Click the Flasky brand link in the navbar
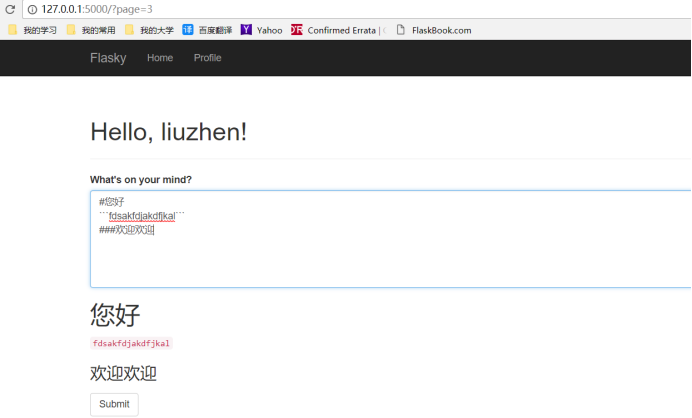This screenshot has height=418, width=692. [x=108, y=58]
